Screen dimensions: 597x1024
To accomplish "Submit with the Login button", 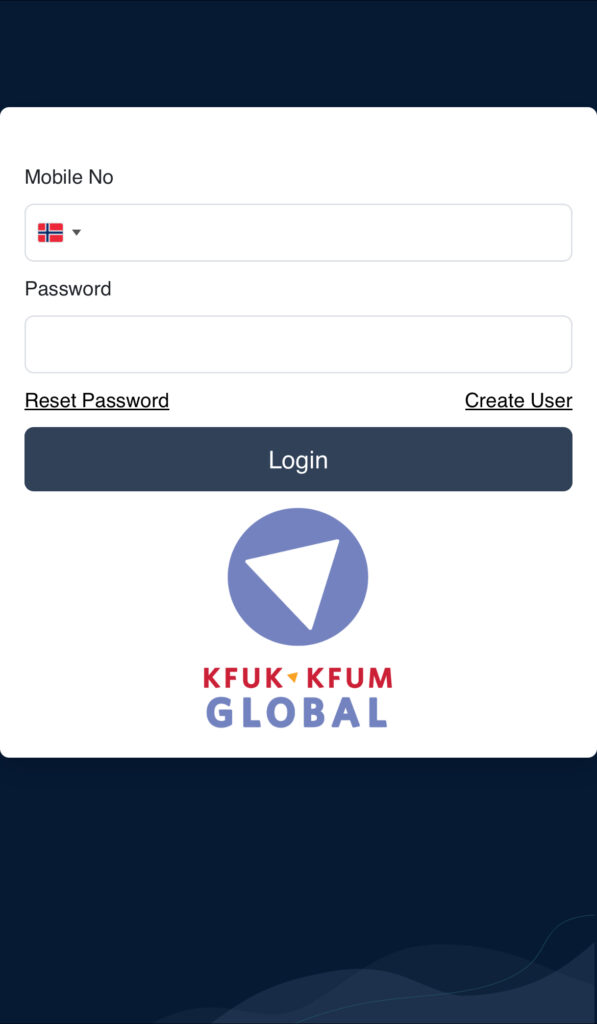I will (298, 459).
